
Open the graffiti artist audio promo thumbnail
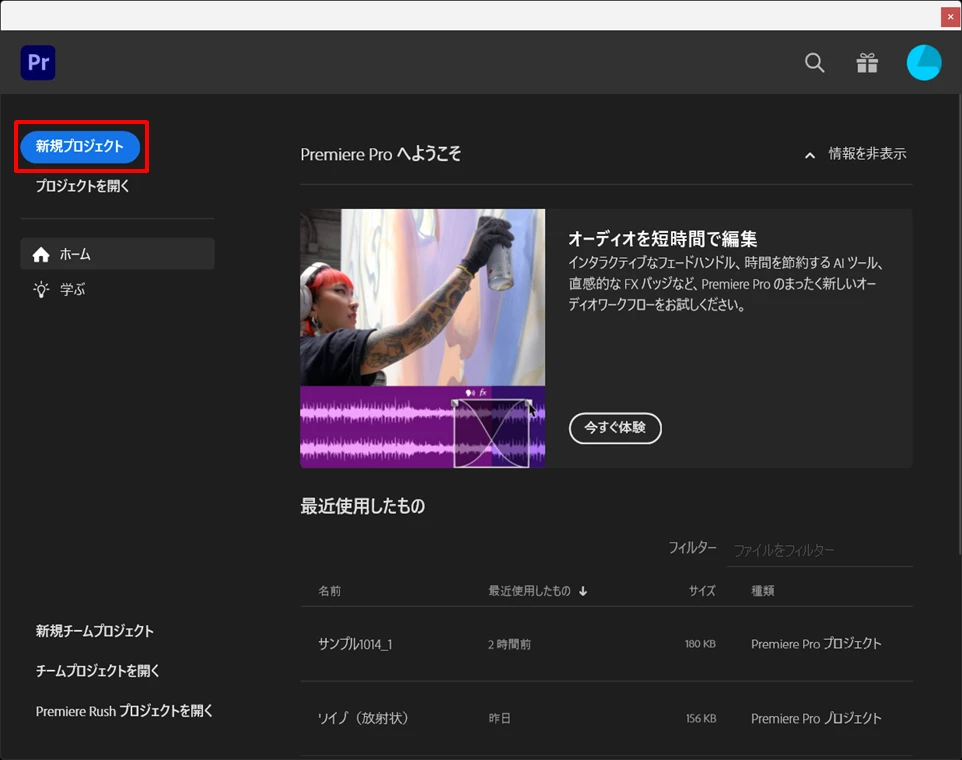pos(422,339)
